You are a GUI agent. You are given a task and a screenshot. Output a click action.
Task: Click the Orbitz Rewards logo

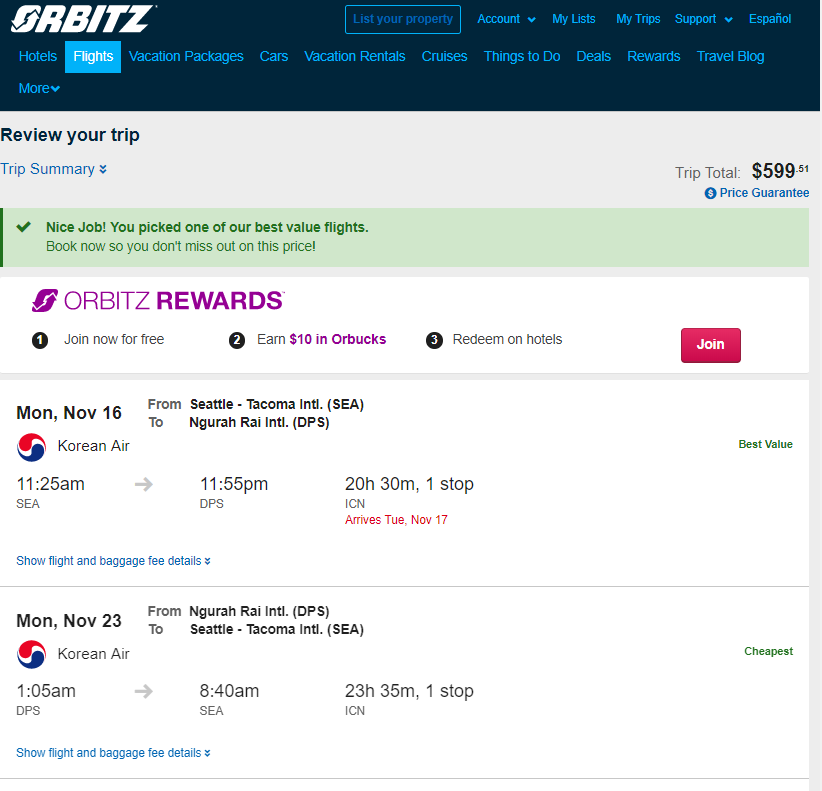158,301
